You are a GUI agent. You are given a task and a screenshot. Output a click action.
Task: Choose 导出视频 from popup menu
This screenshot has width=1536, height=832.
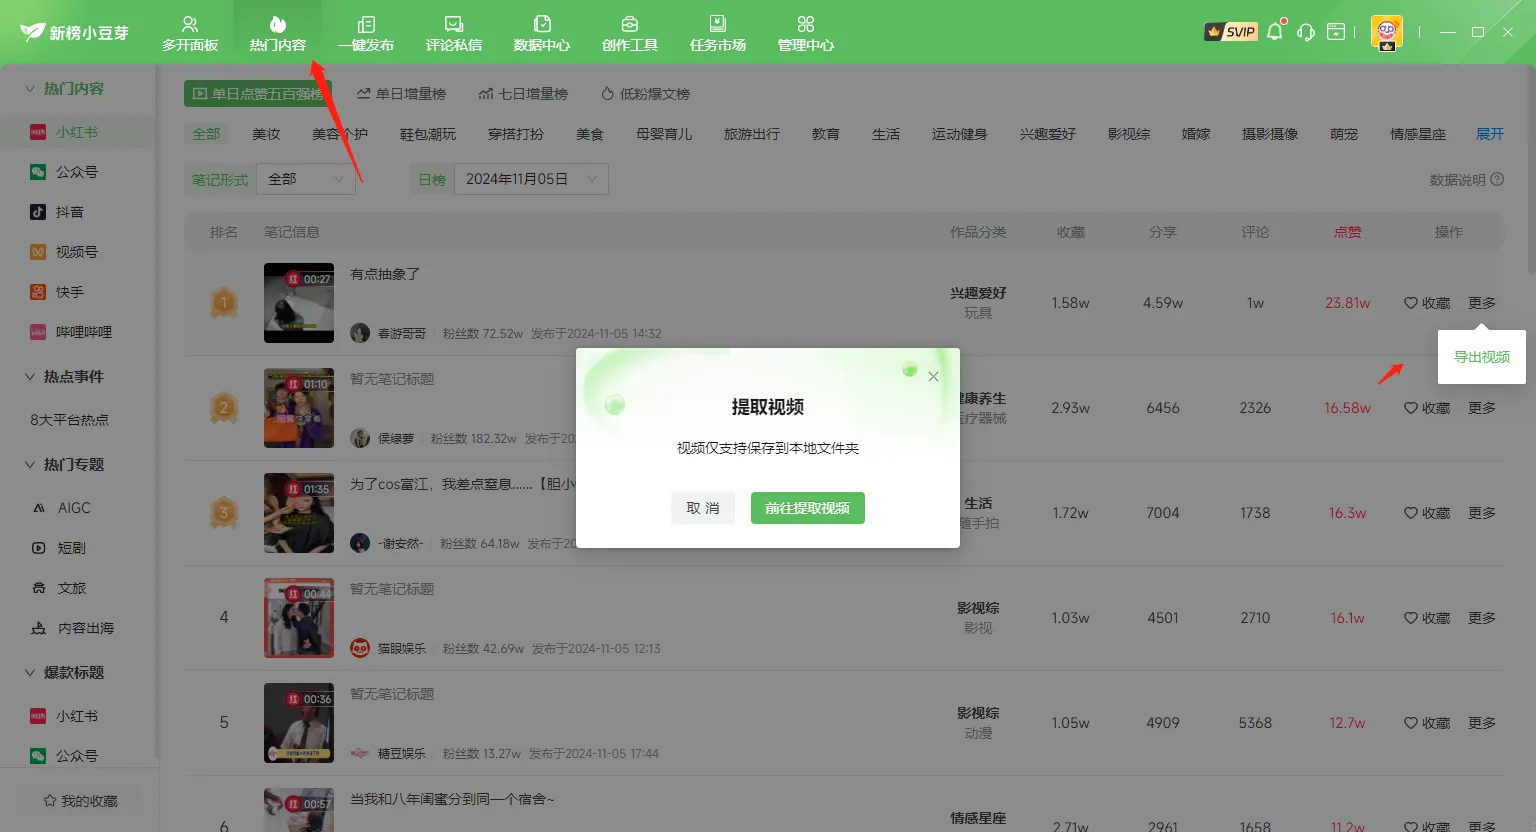(1482, 357)
